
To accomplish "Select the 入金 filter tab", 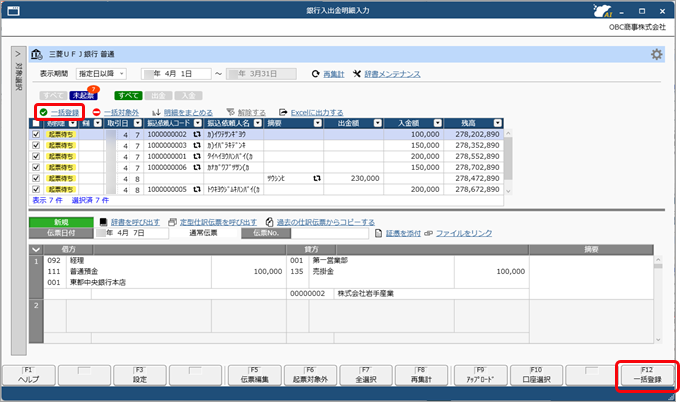I will (x=188, y=95).
